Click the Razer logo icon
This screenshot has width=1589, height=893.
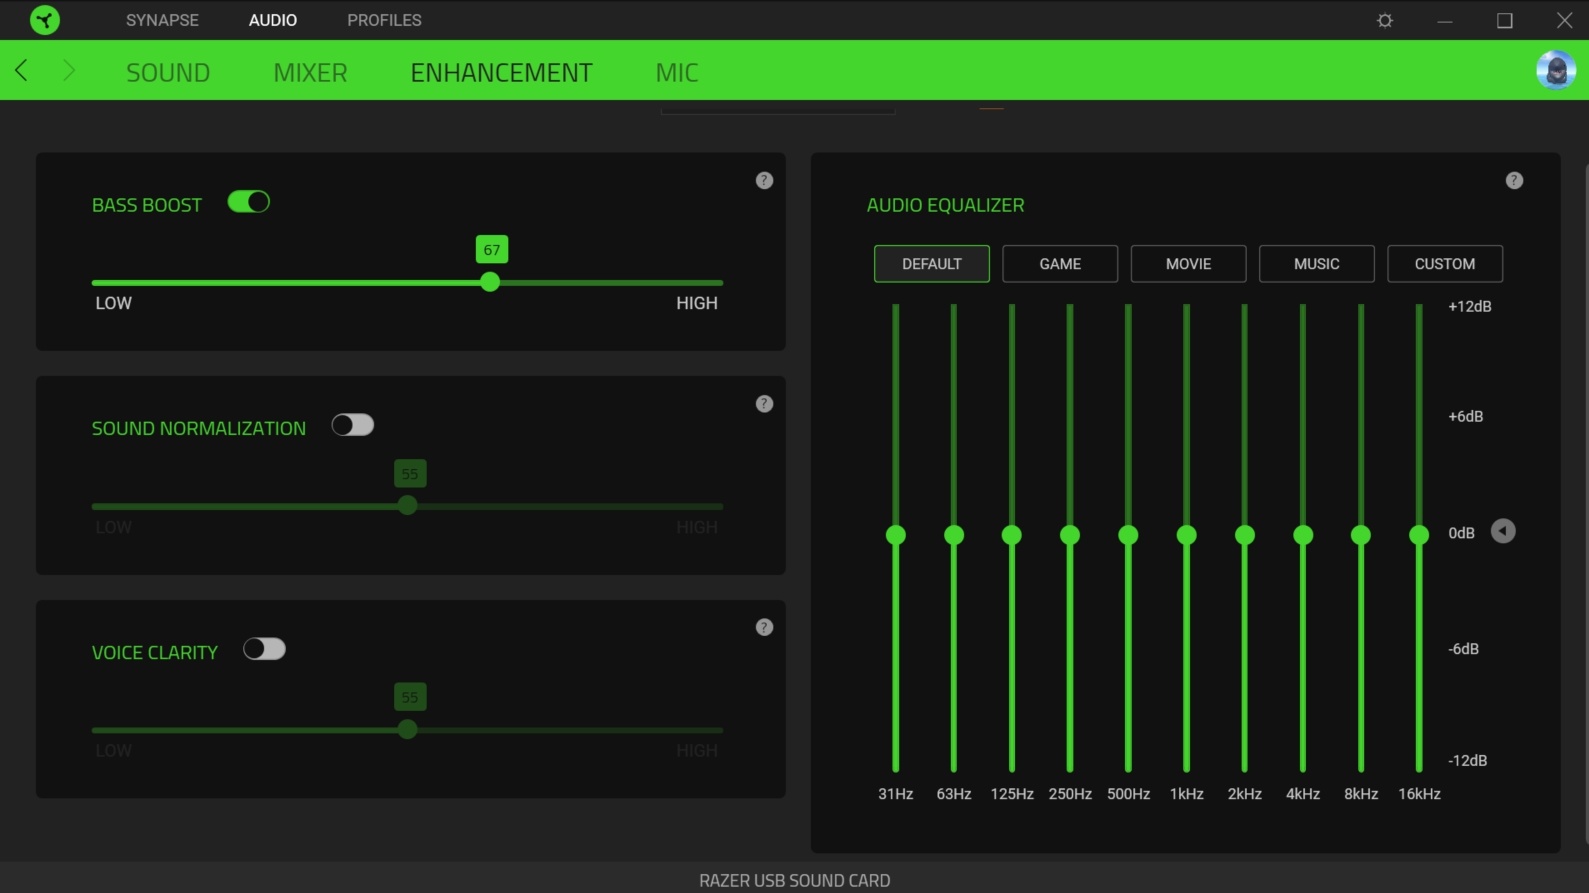point(45,20)
